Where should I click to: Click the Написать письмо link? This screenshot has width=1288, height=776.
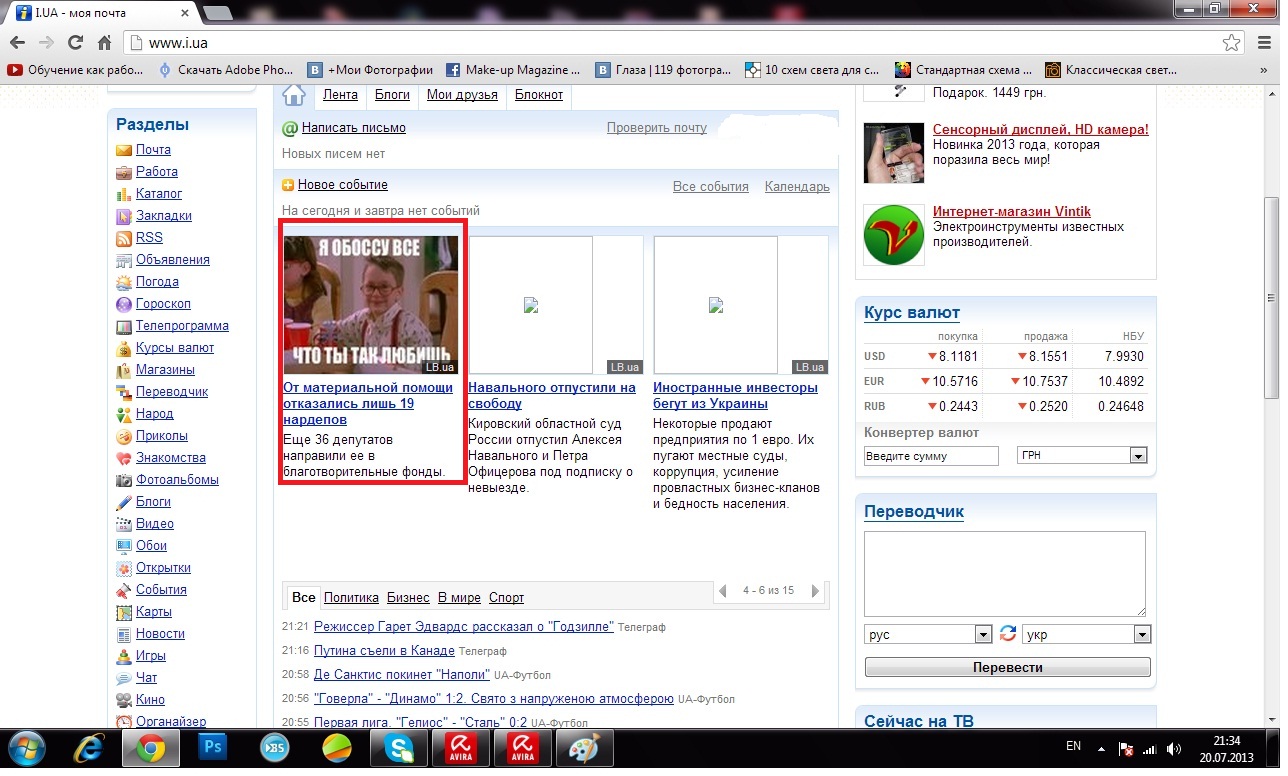(353, 128)
